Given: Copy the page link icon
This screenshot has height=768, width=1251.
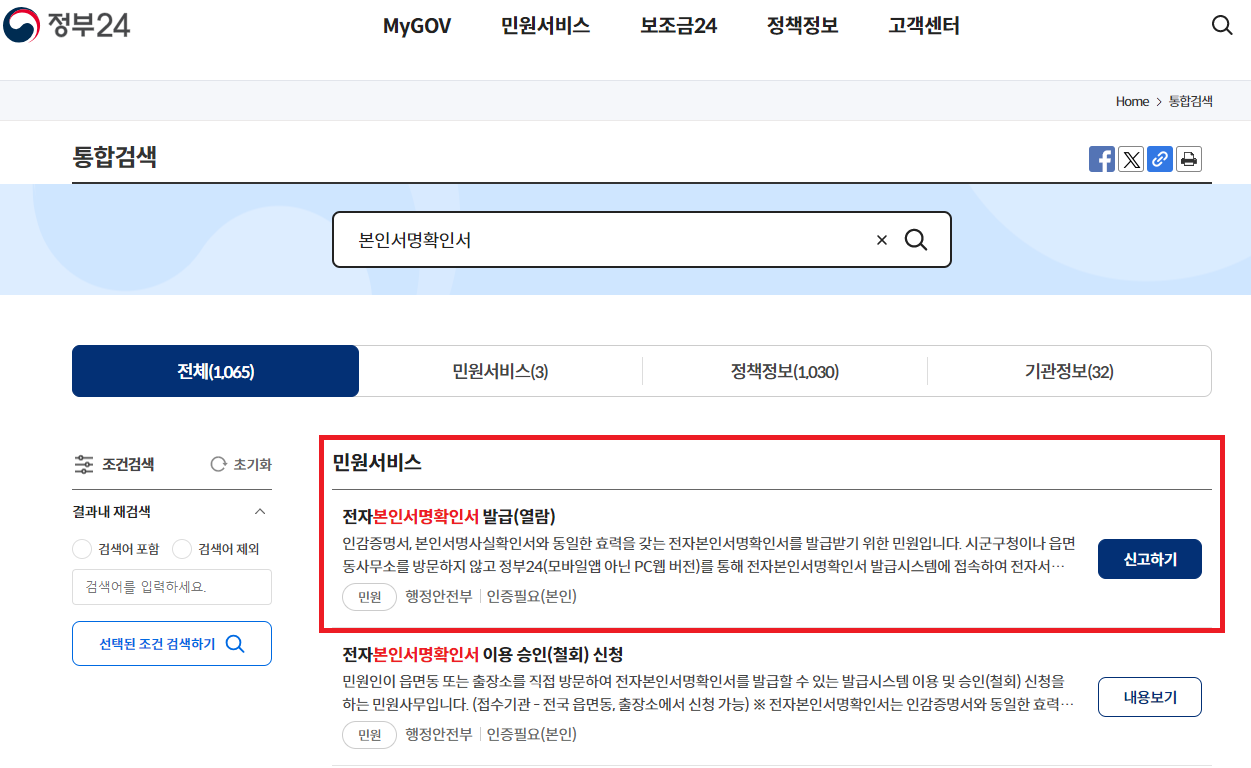Looking at the screenshot, I should [x=1160, y=158].
